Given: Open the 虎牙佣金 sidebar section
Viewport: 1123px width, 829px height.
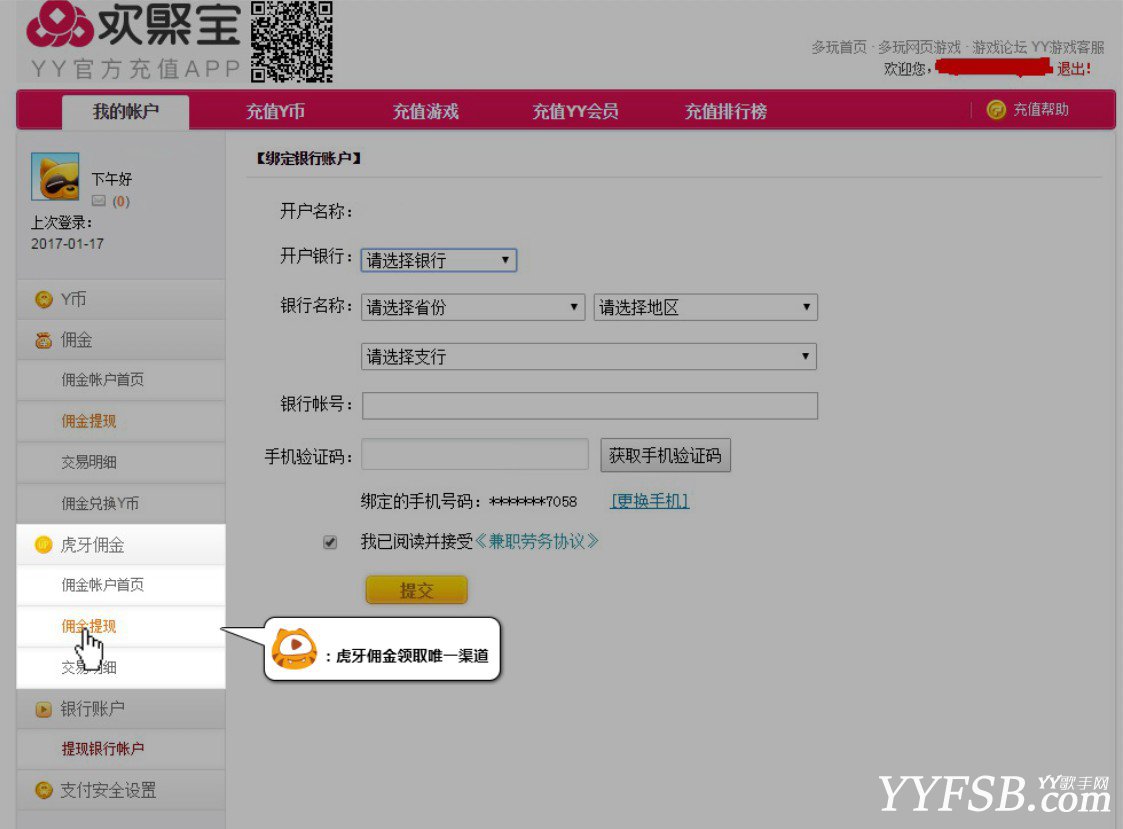Looking at the screenshot, I should [x=120, y=545].
